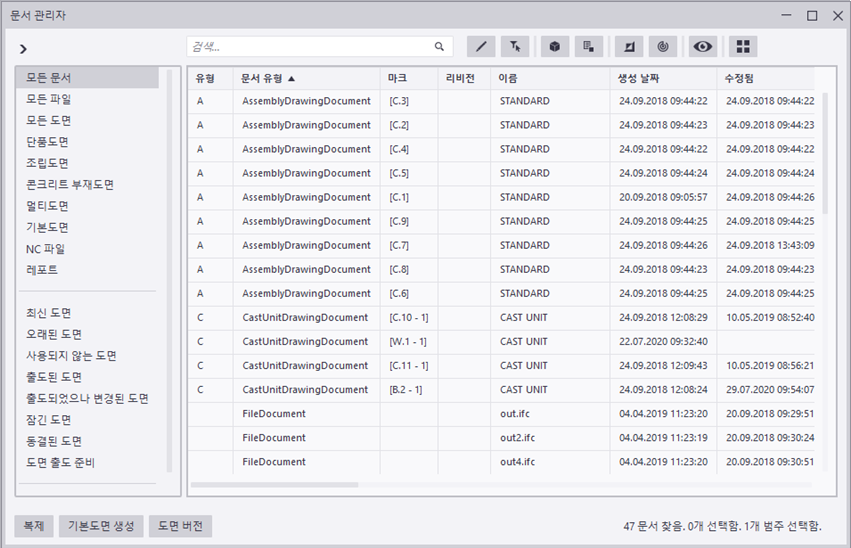Select the out4.ifc file document
Viewport: 851px width, 548px height.
(501, 462)
